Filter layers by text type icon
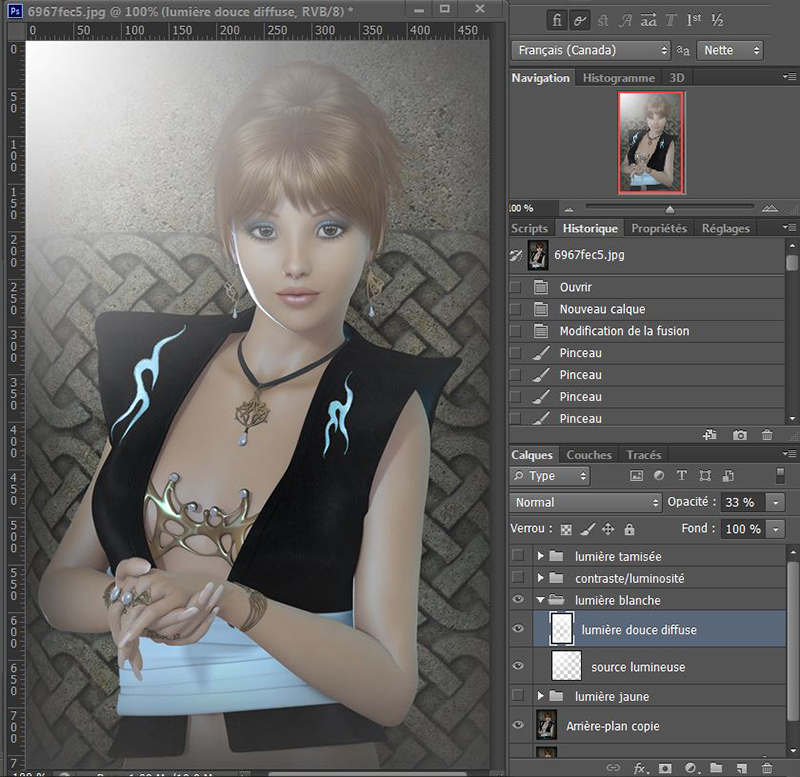Image resolution: width=800 pixels, height=777 pixels. pyautogui.click(x=682, y=477)
